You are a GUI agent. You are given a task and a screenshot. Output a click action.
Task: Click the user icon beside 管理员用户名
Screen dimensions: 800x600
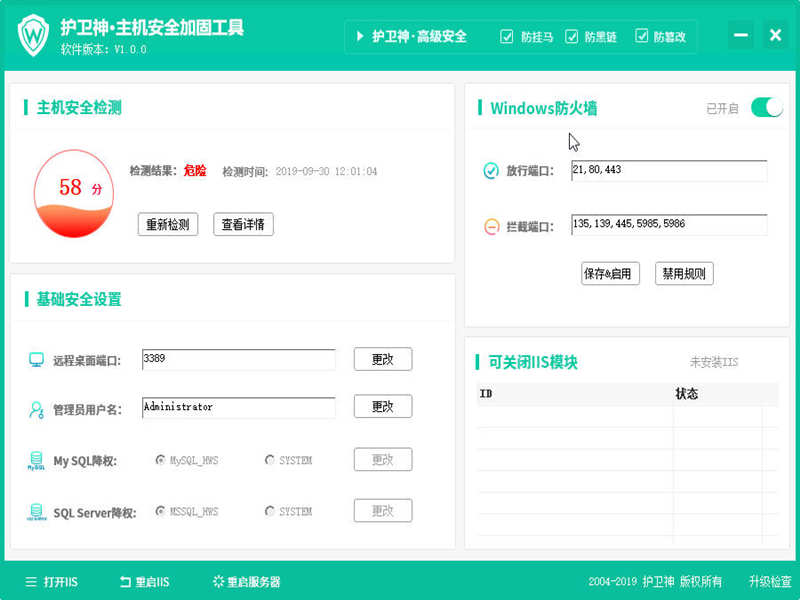tap(36, 409)
